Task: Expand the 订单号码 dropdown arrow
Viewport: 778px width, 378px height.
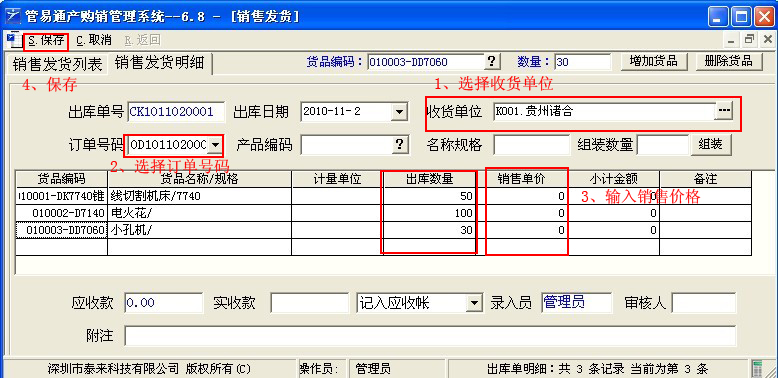Action: pyautogui.click(x=214, y=144)
